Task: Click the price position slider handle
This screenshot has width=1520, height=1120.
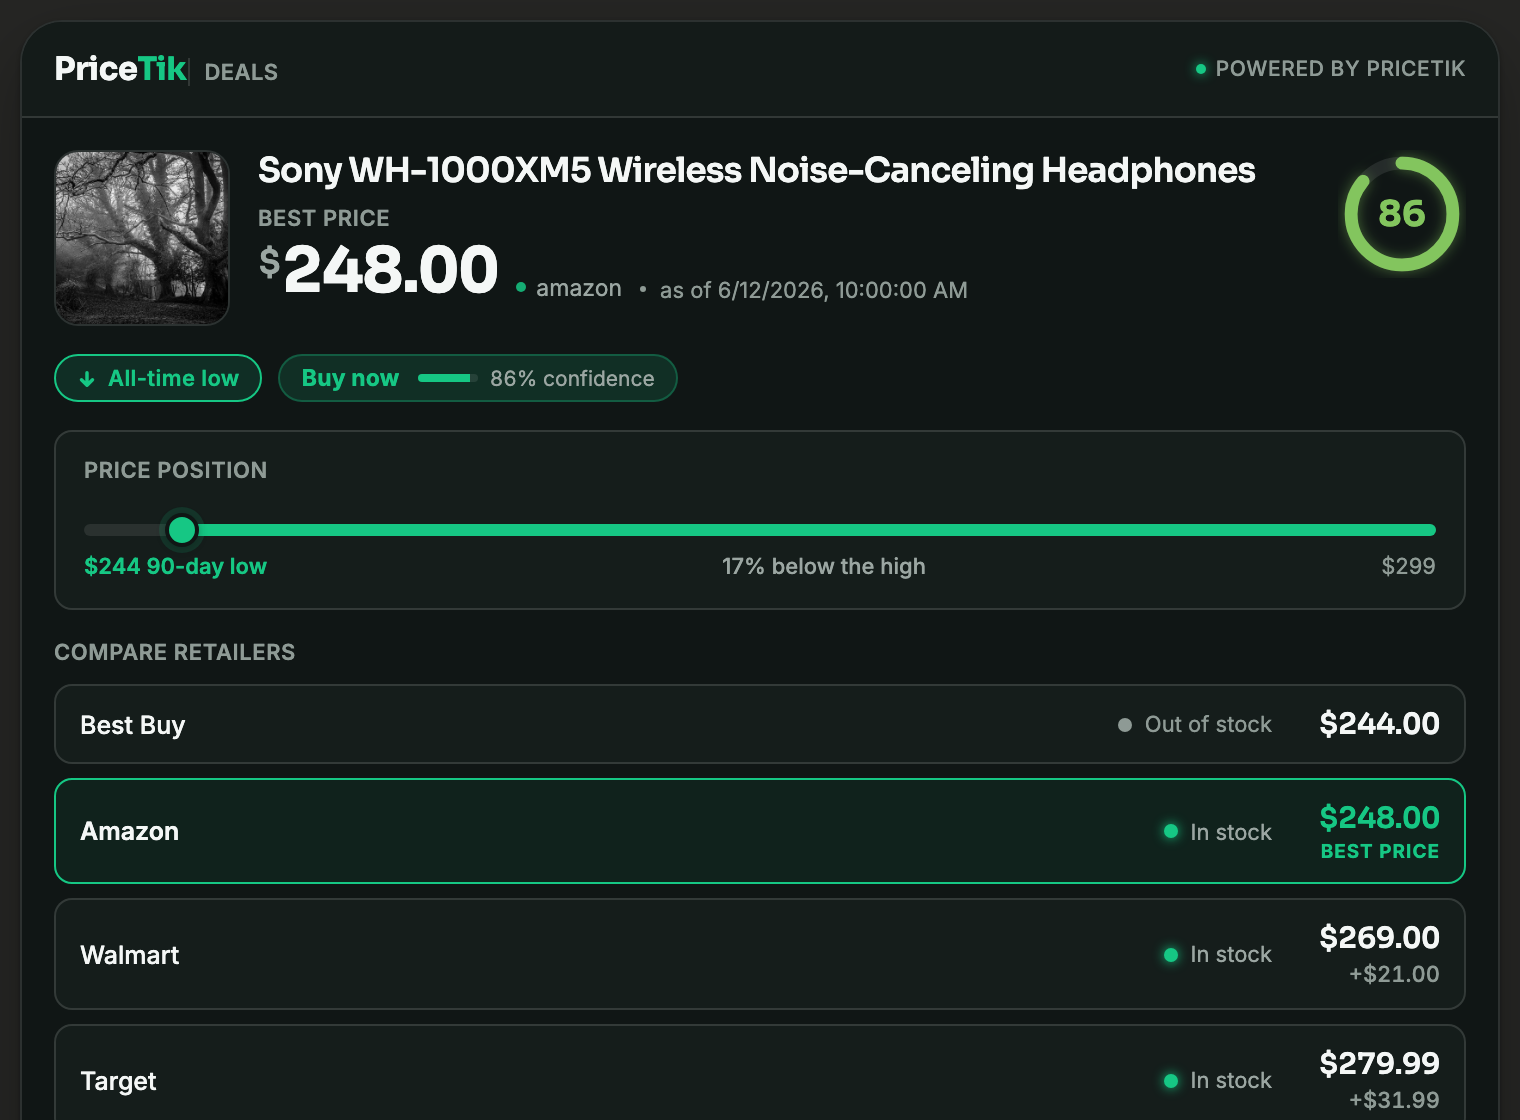Action: [182, 530]
